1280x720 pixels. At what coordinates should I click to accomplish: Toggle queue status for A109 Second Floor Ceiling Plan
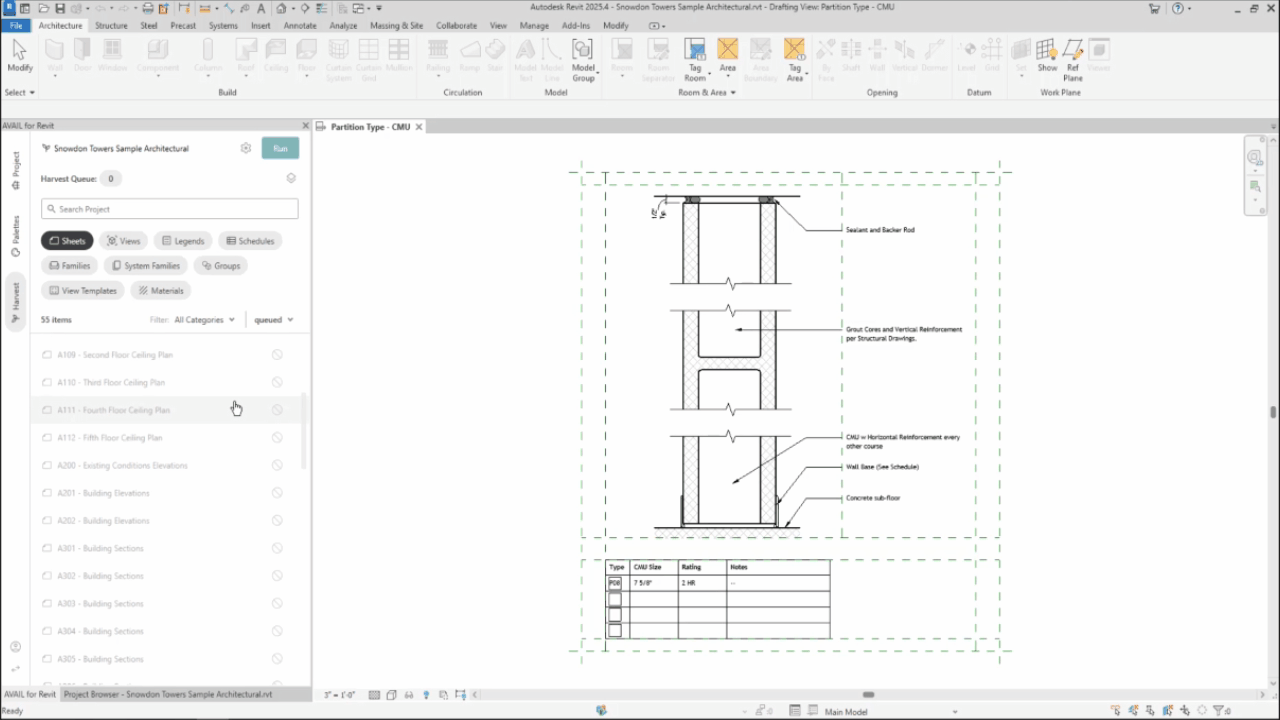(x=277, y=354)
